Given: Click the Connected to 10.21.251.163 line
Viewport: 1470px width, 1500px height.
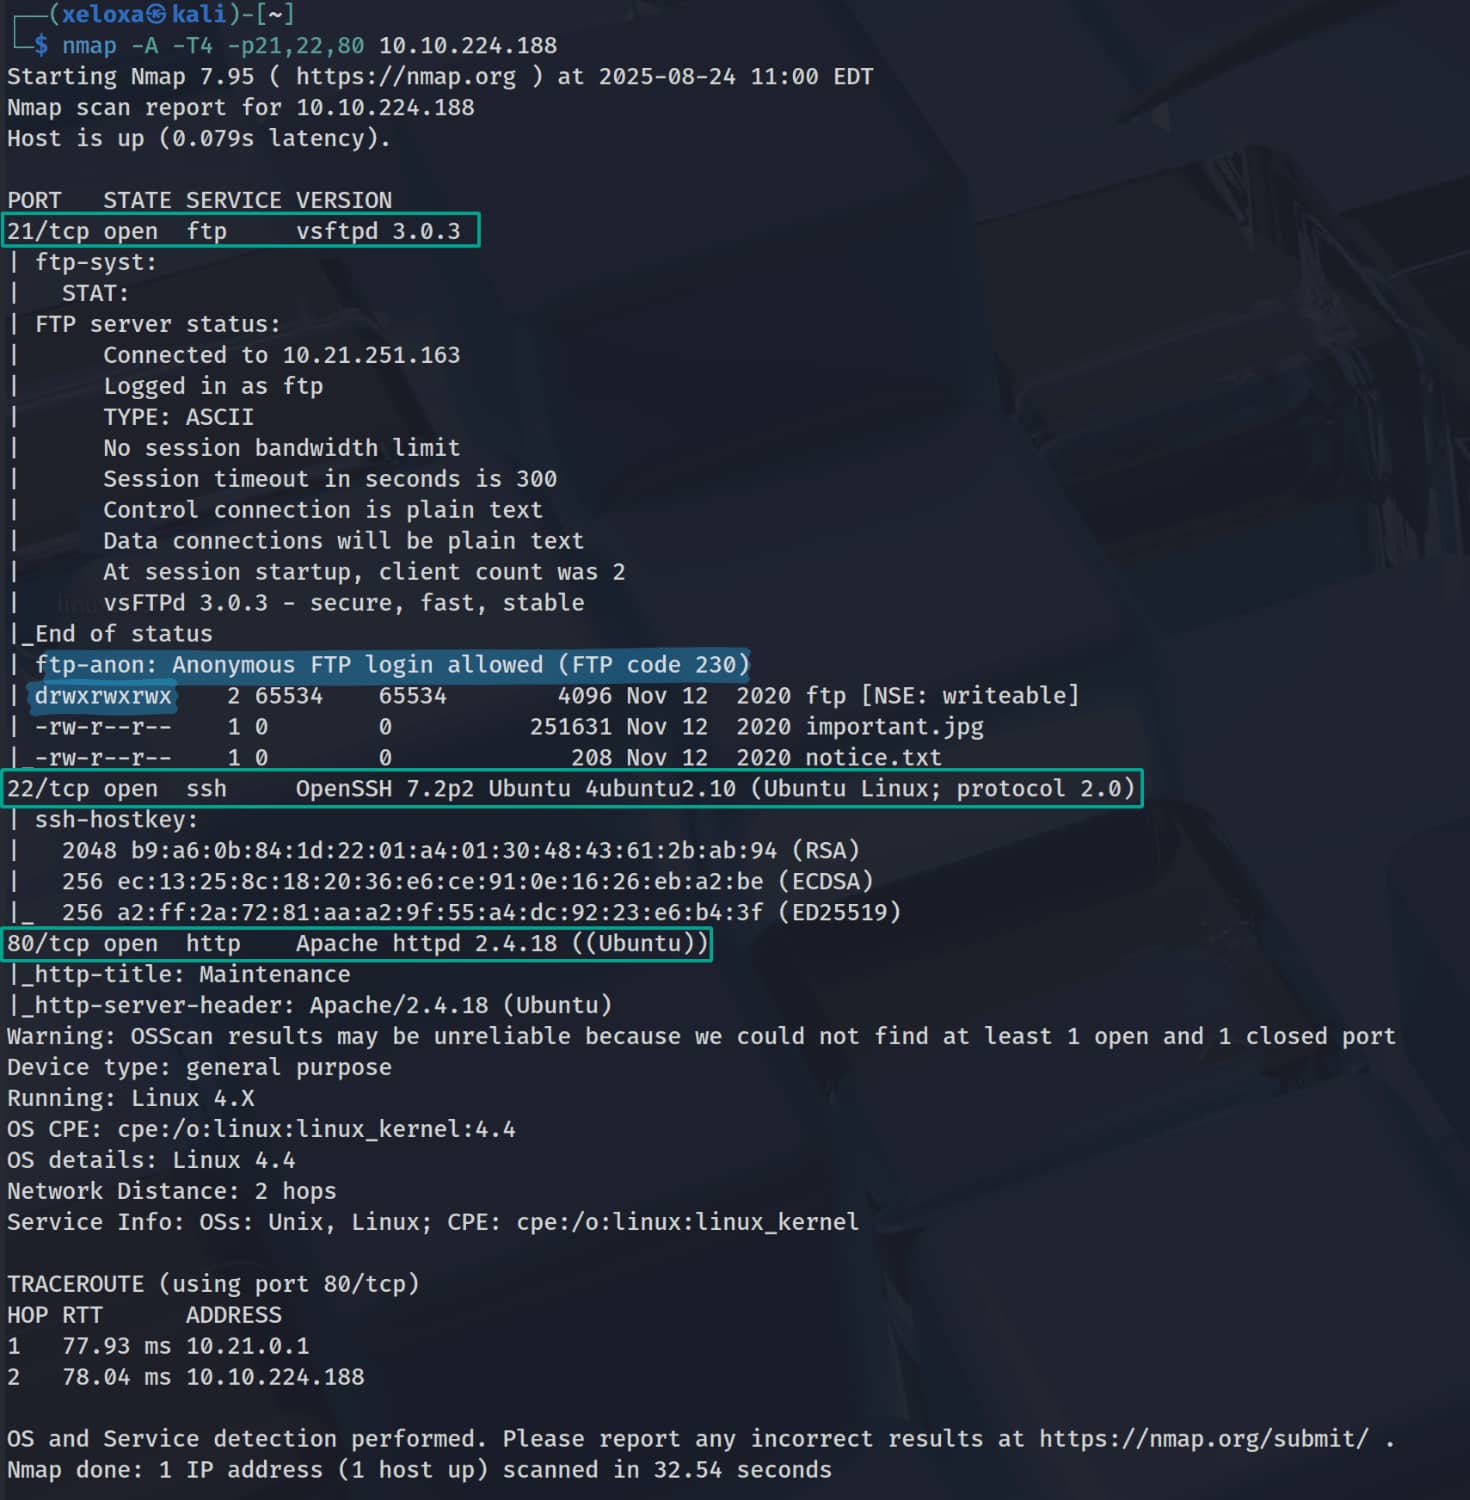Looking at the screenshot, I should 281,356.
